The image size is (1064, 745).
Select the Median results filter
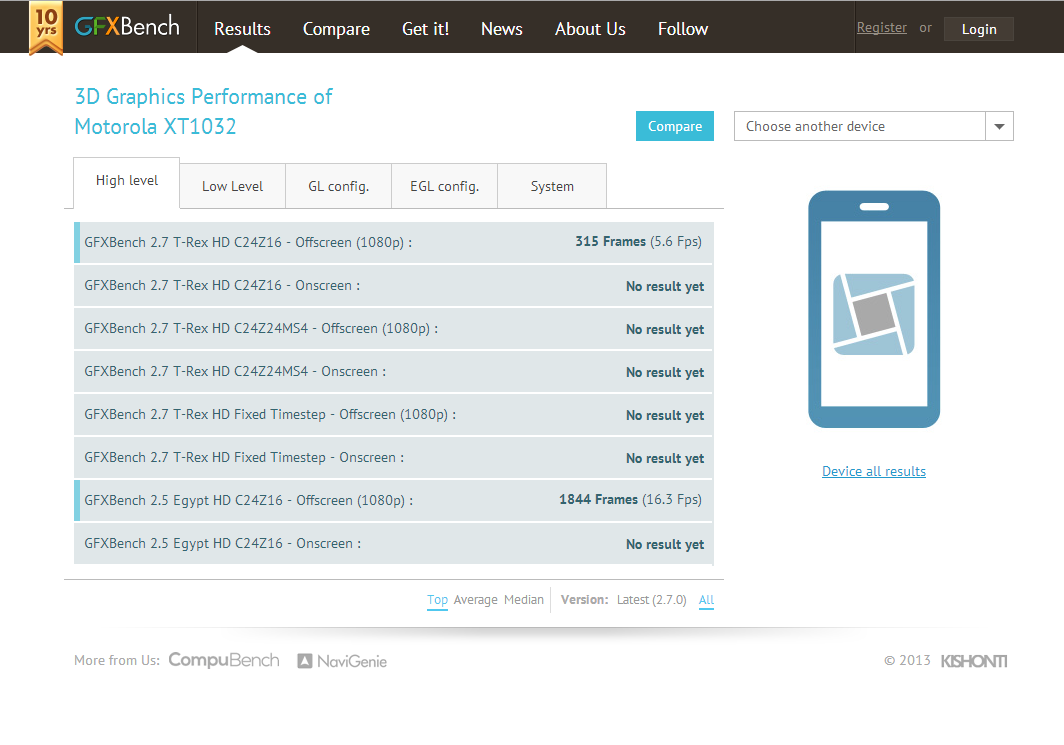point(524,600)
